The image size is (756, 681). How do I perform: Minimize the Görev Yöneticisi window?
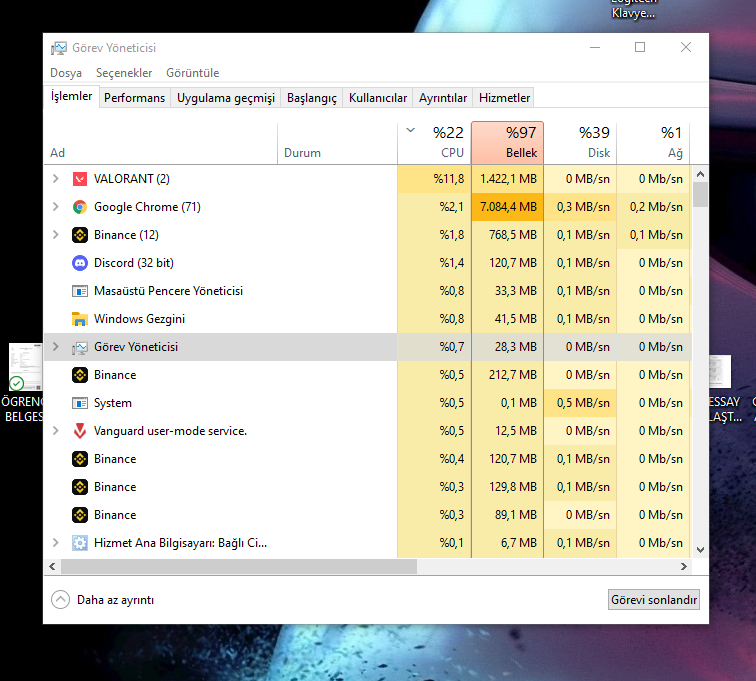click(x=595, y=47)
